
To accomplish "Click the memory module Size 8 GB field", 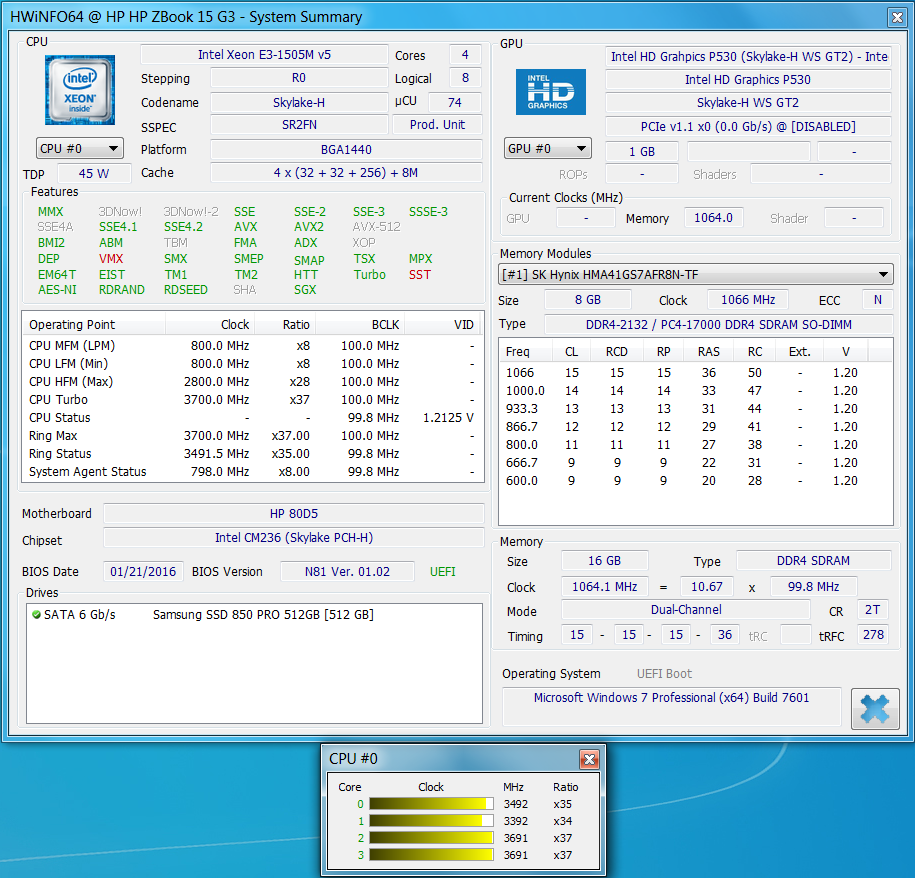I will pos(588,299).
